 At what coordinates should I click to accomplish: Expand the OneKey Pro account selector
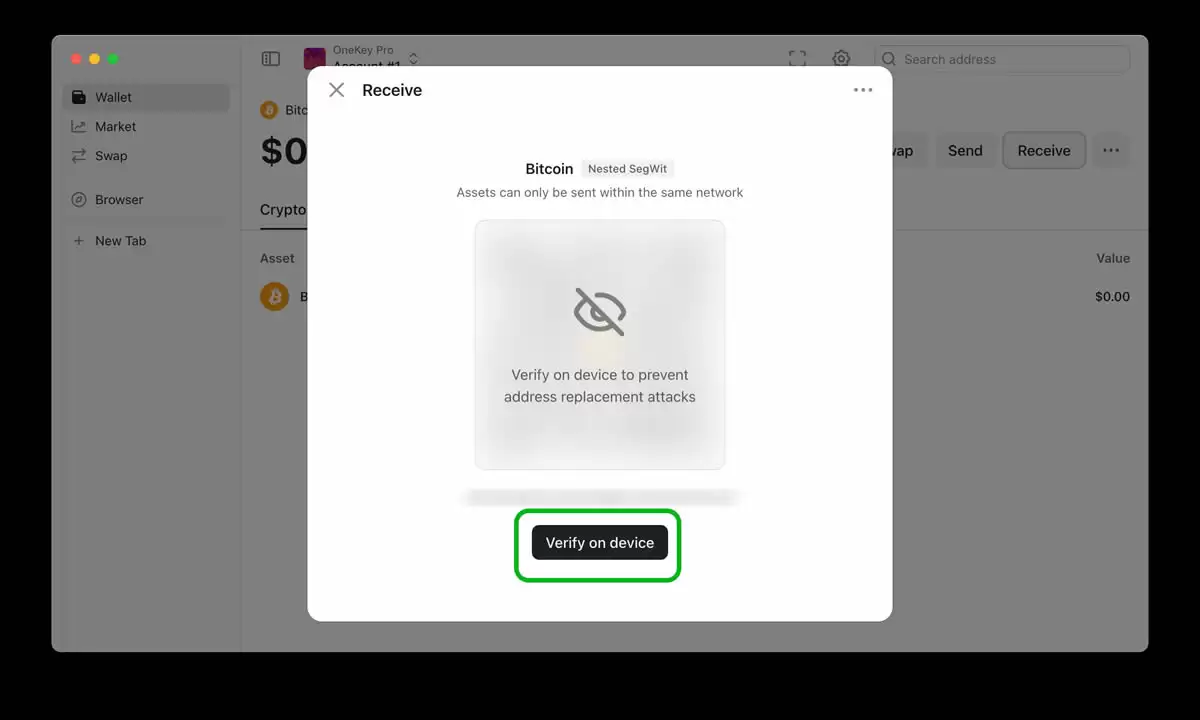pos(362,57)
